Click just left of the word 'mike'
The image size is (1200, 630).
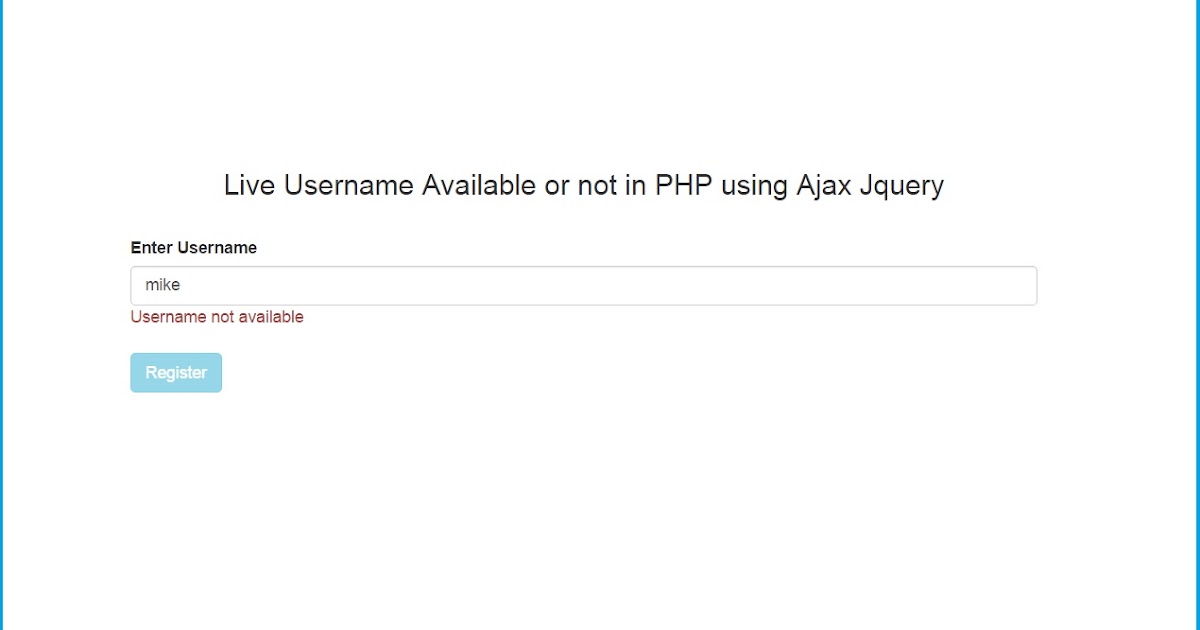[x=141, y=284]
